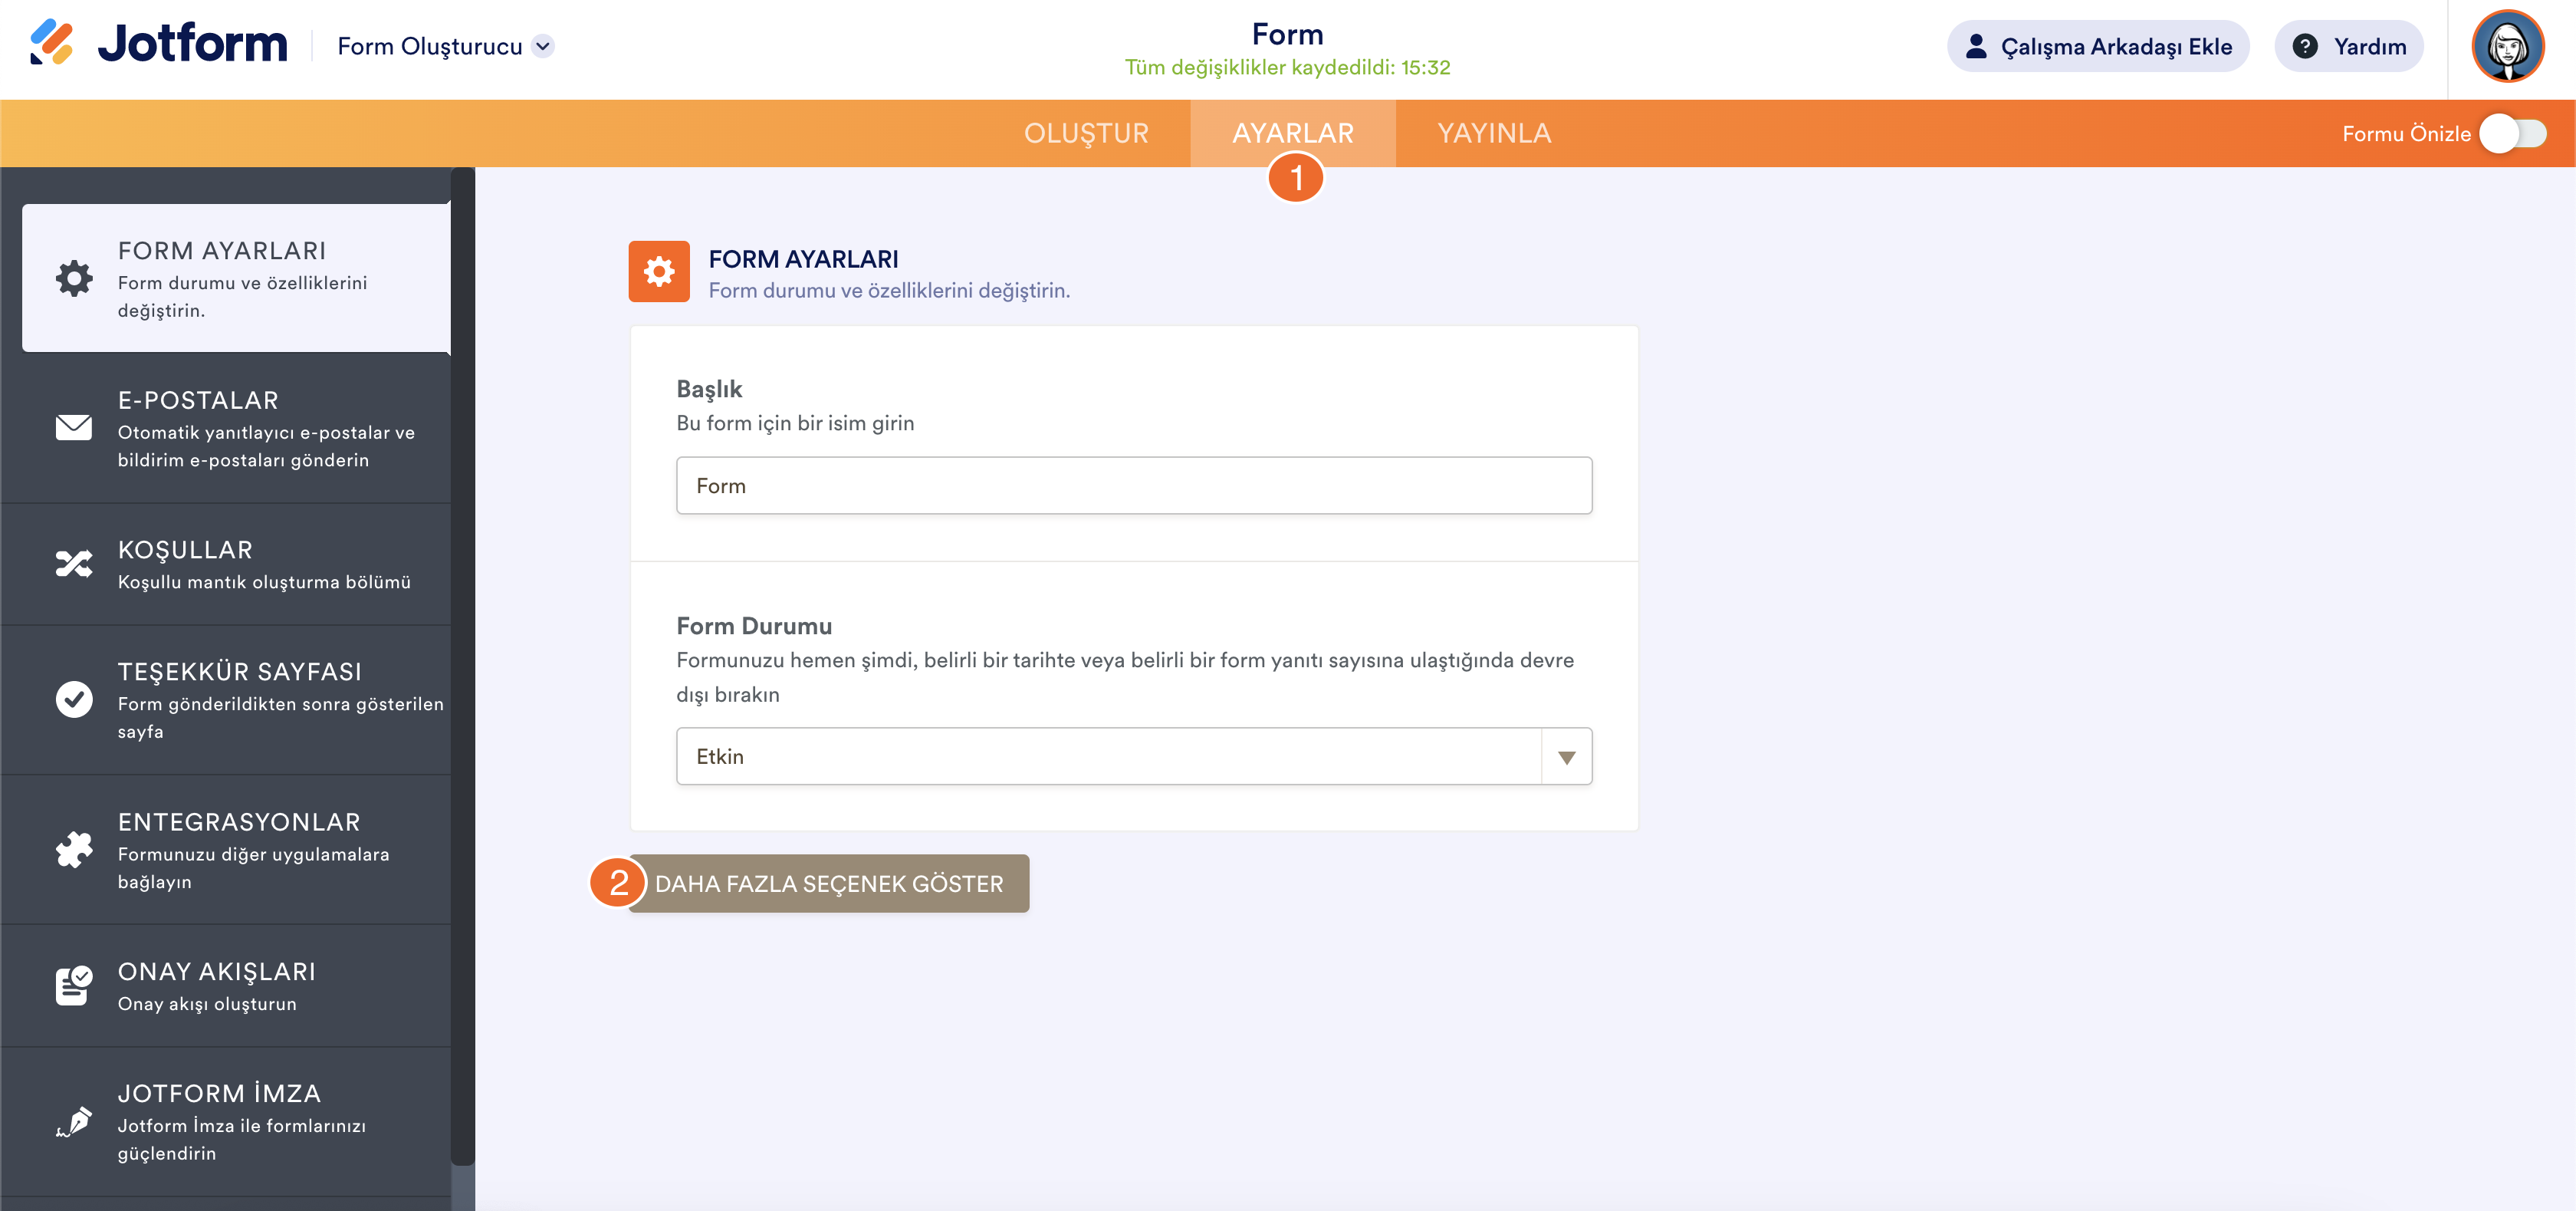Expand the Form Oluşturucu chevron menu
2576x1211 pixels.
543,46
